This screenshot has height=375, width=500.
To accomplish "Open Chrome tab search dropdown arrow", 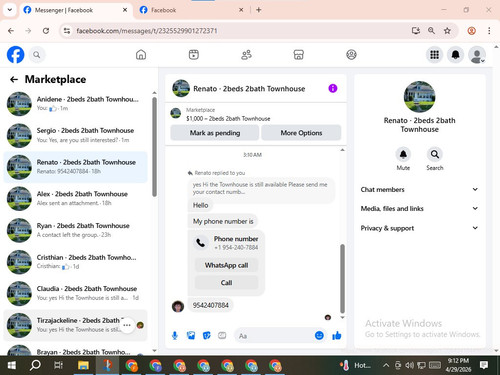I will [x=10, y=10].
